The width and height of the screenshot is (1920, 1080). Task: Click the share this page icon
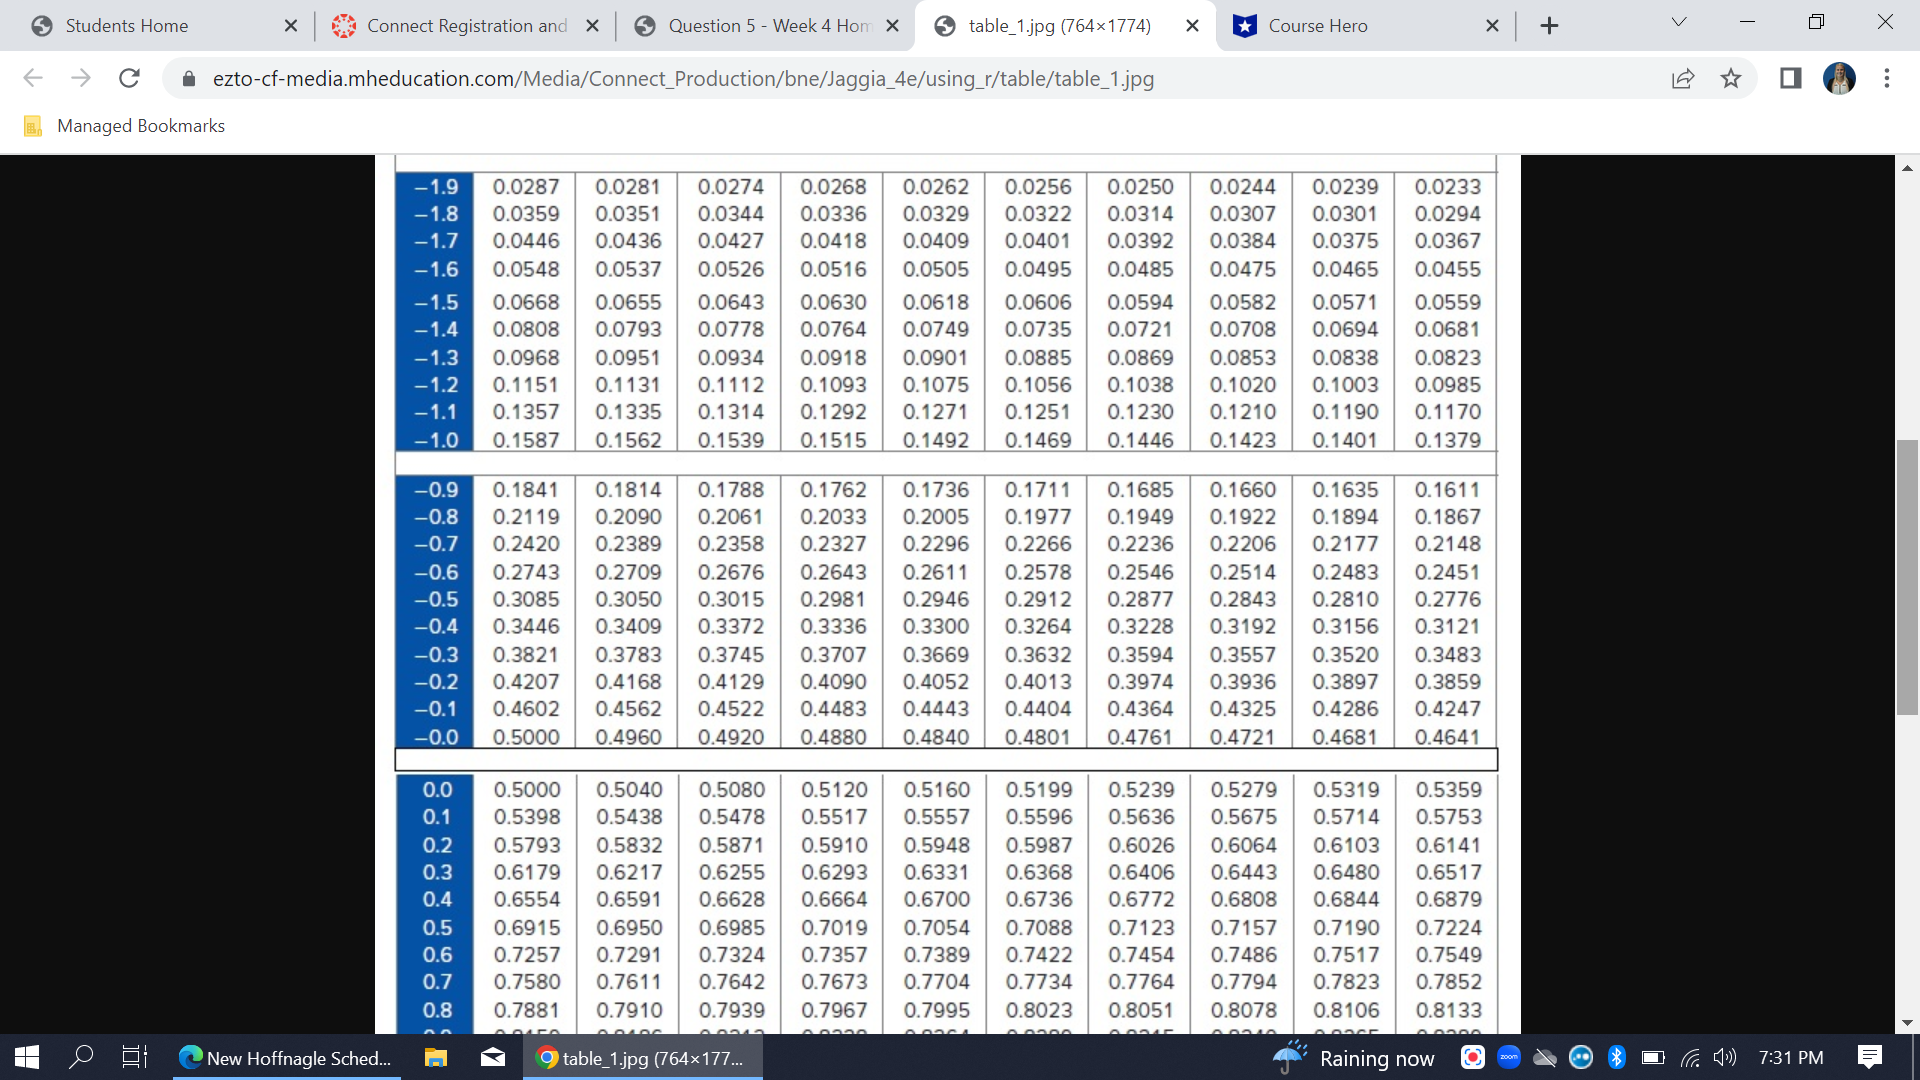[x=1685, y=78]
